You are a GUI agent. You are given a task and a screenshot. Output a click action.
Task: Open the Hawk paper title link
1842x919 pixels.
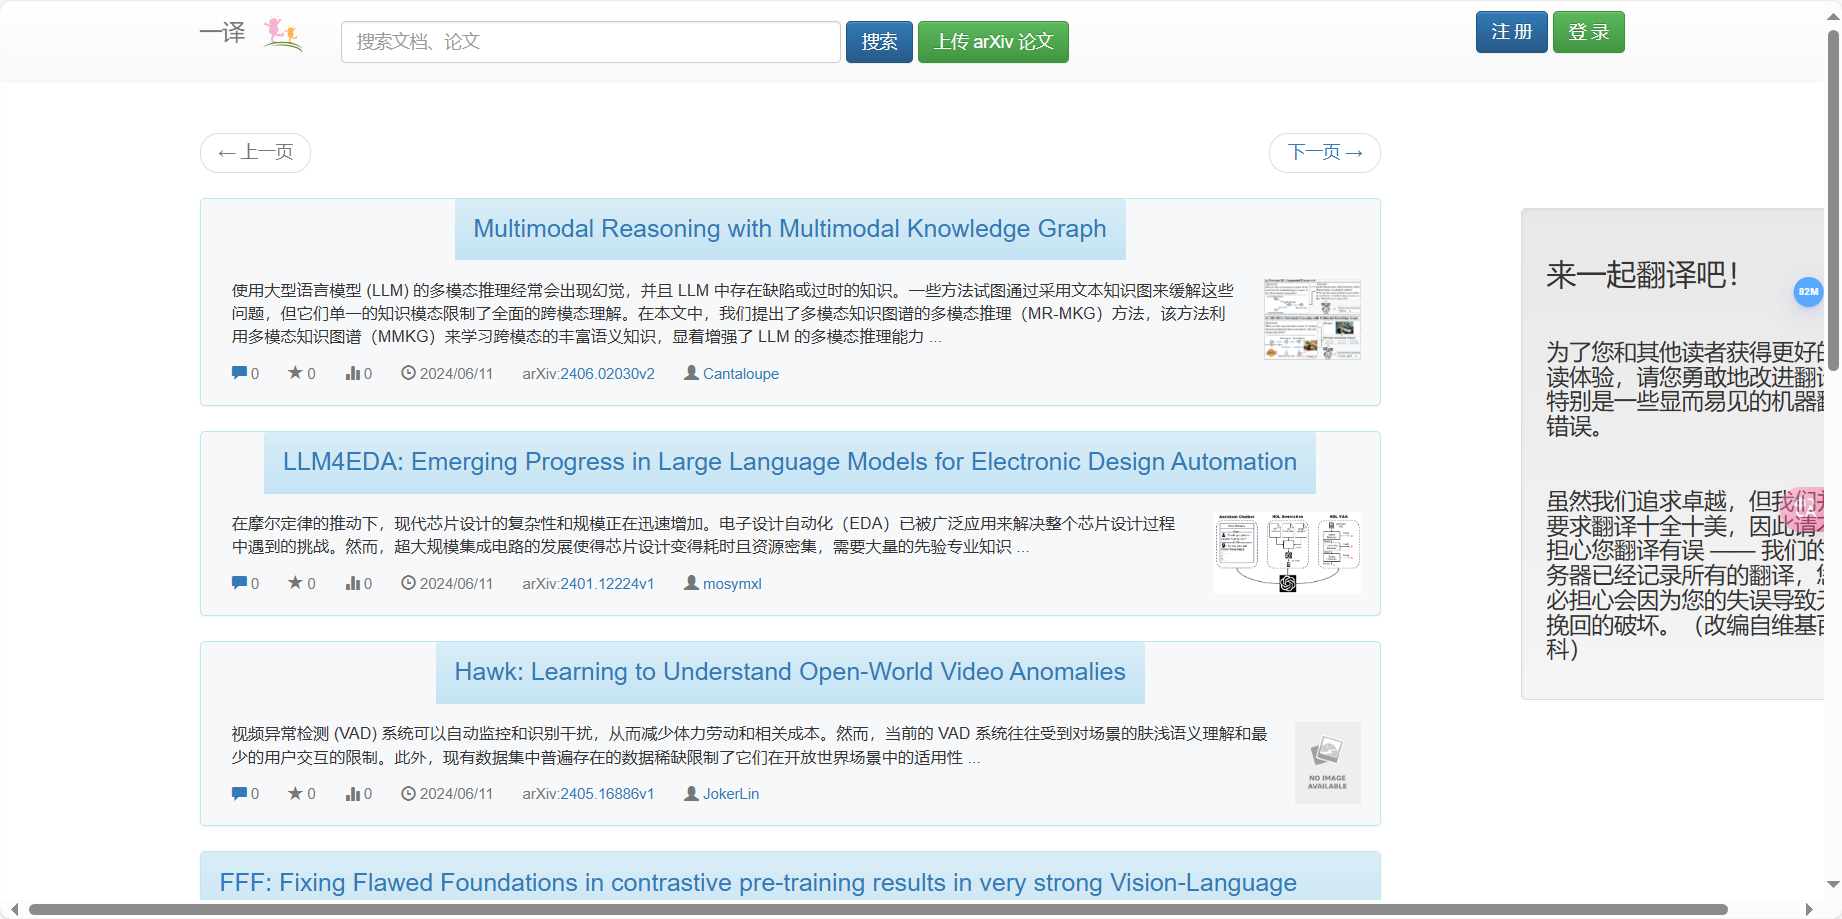789,671
